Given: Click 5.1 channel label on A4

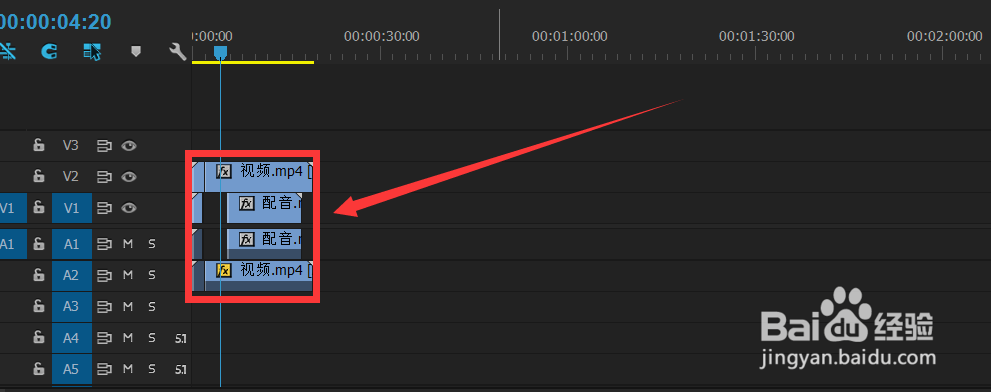Looking at the screenshot, I should (x=181, y=339).
